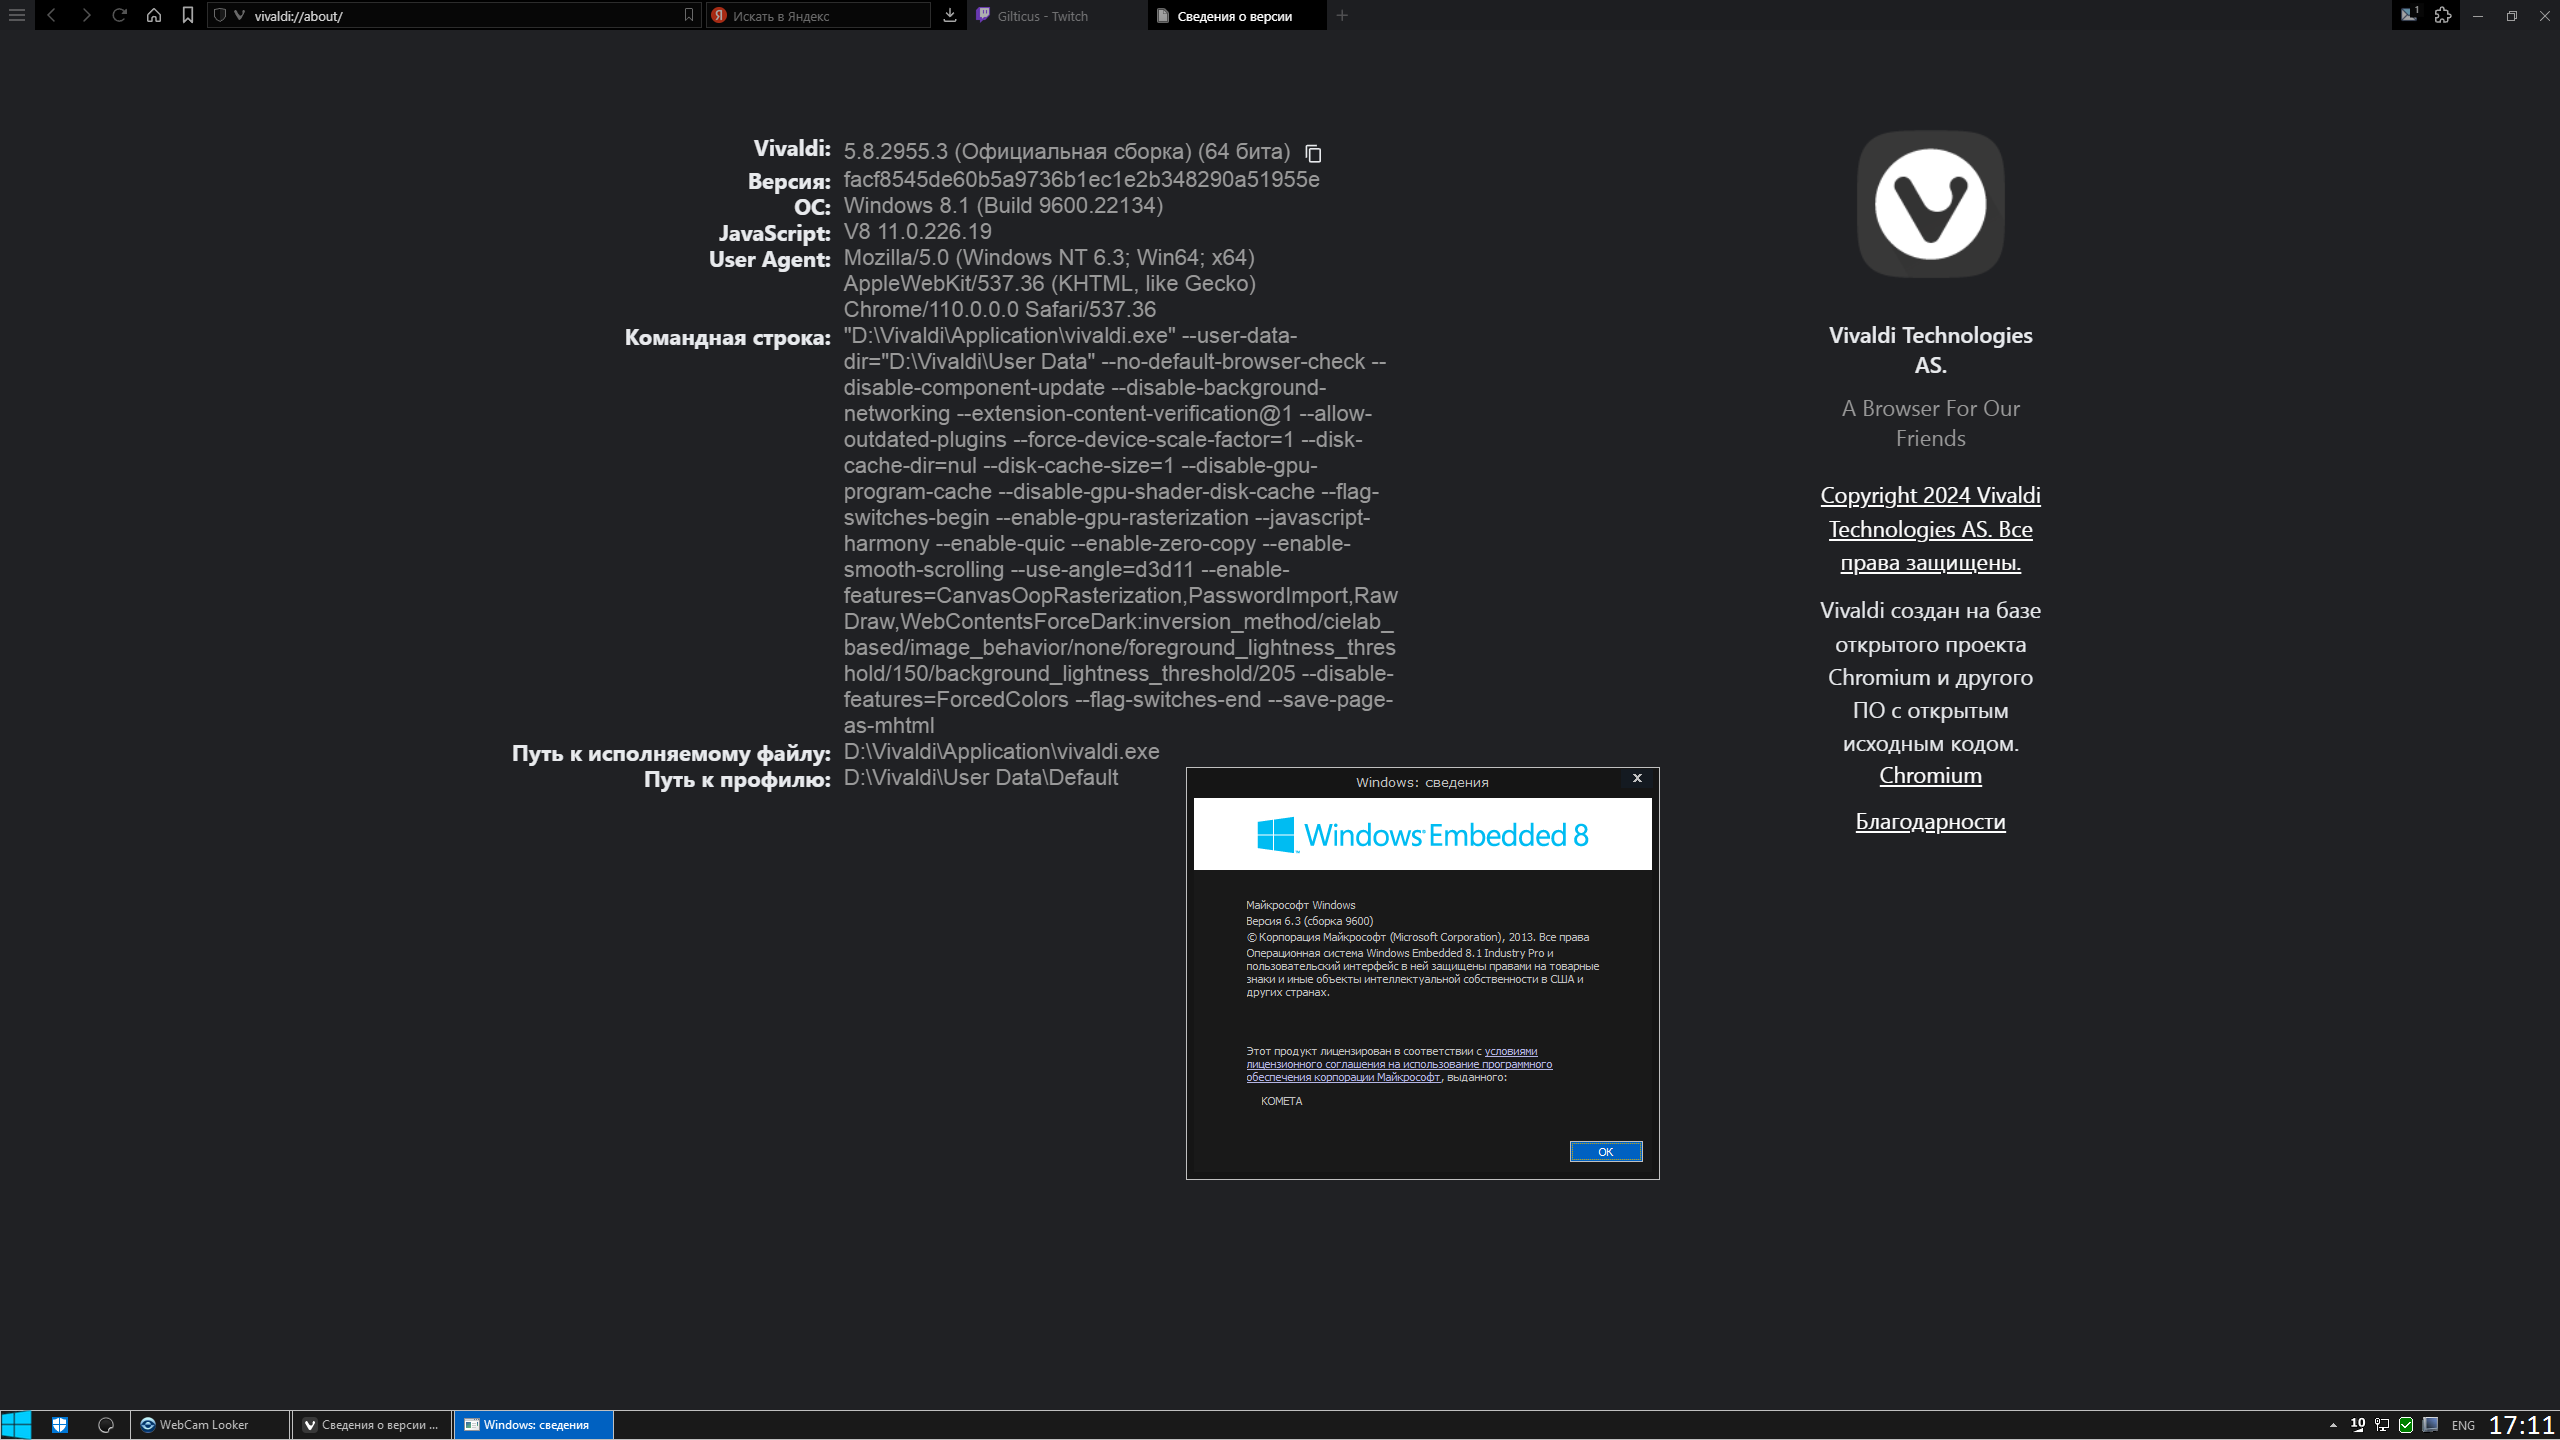Open a new tab with plus button

1342,15
